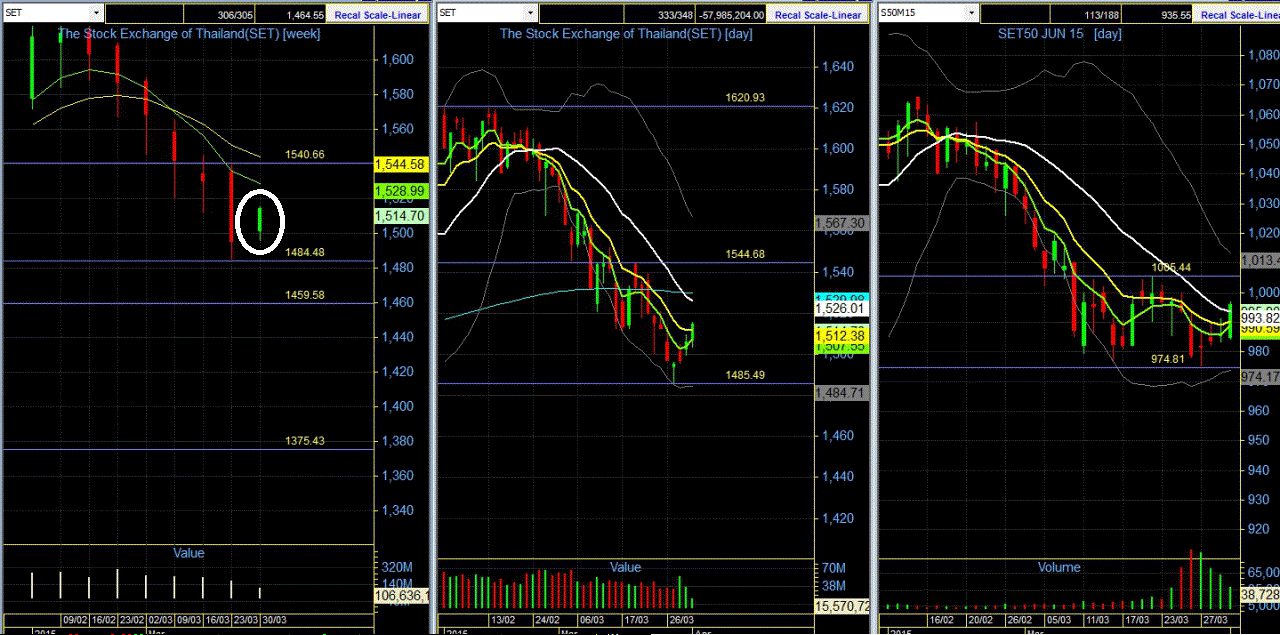Screen dimensions: 1280x635
Task: Click the 1540.66 level label on weekly chart
Action: pyautogui.click(x=305, y=155)
